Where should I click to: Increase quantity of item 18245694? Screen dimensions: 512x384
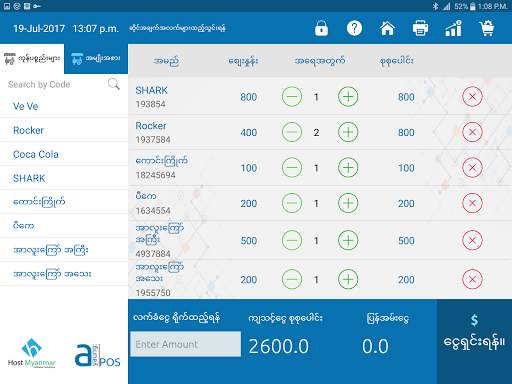pyautogui.click(x=348, y=168)
